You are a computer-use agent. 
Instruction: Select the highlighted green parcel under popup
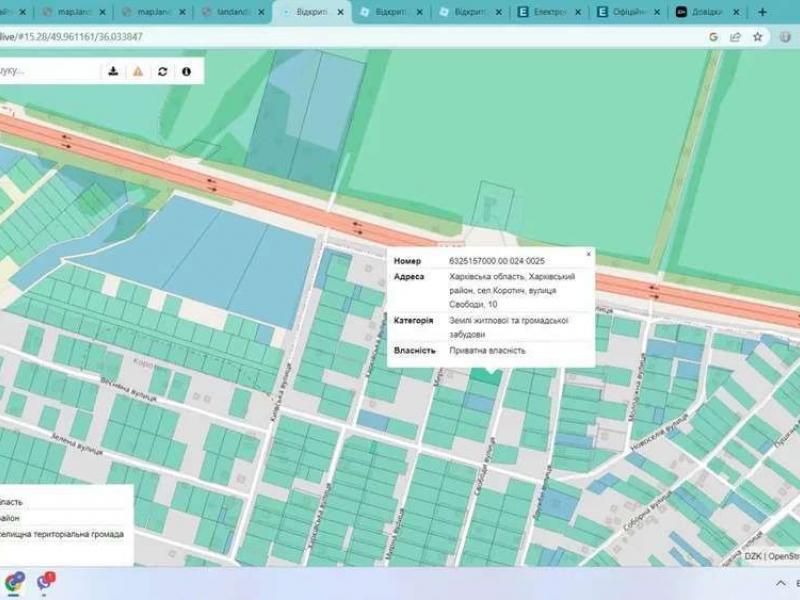485,379
